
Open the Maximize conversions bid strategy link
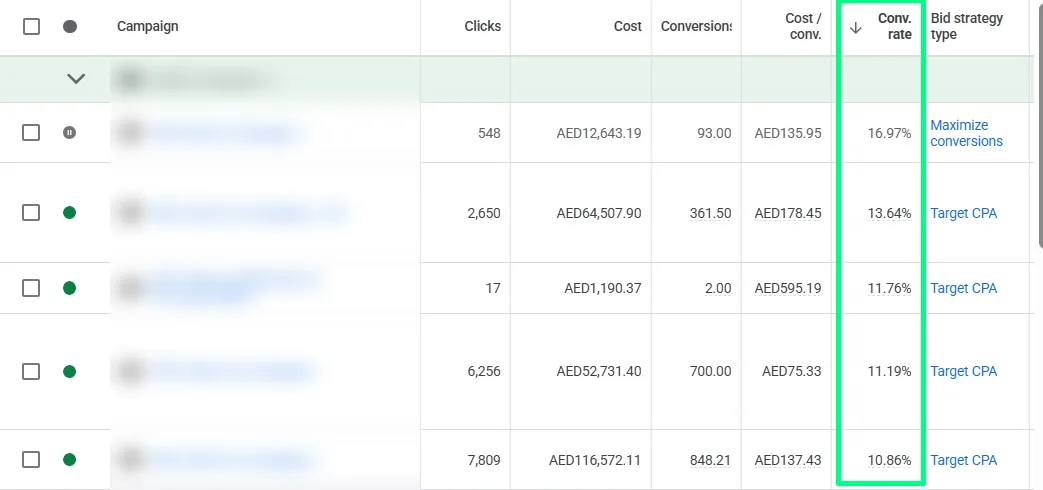point(967,133)
